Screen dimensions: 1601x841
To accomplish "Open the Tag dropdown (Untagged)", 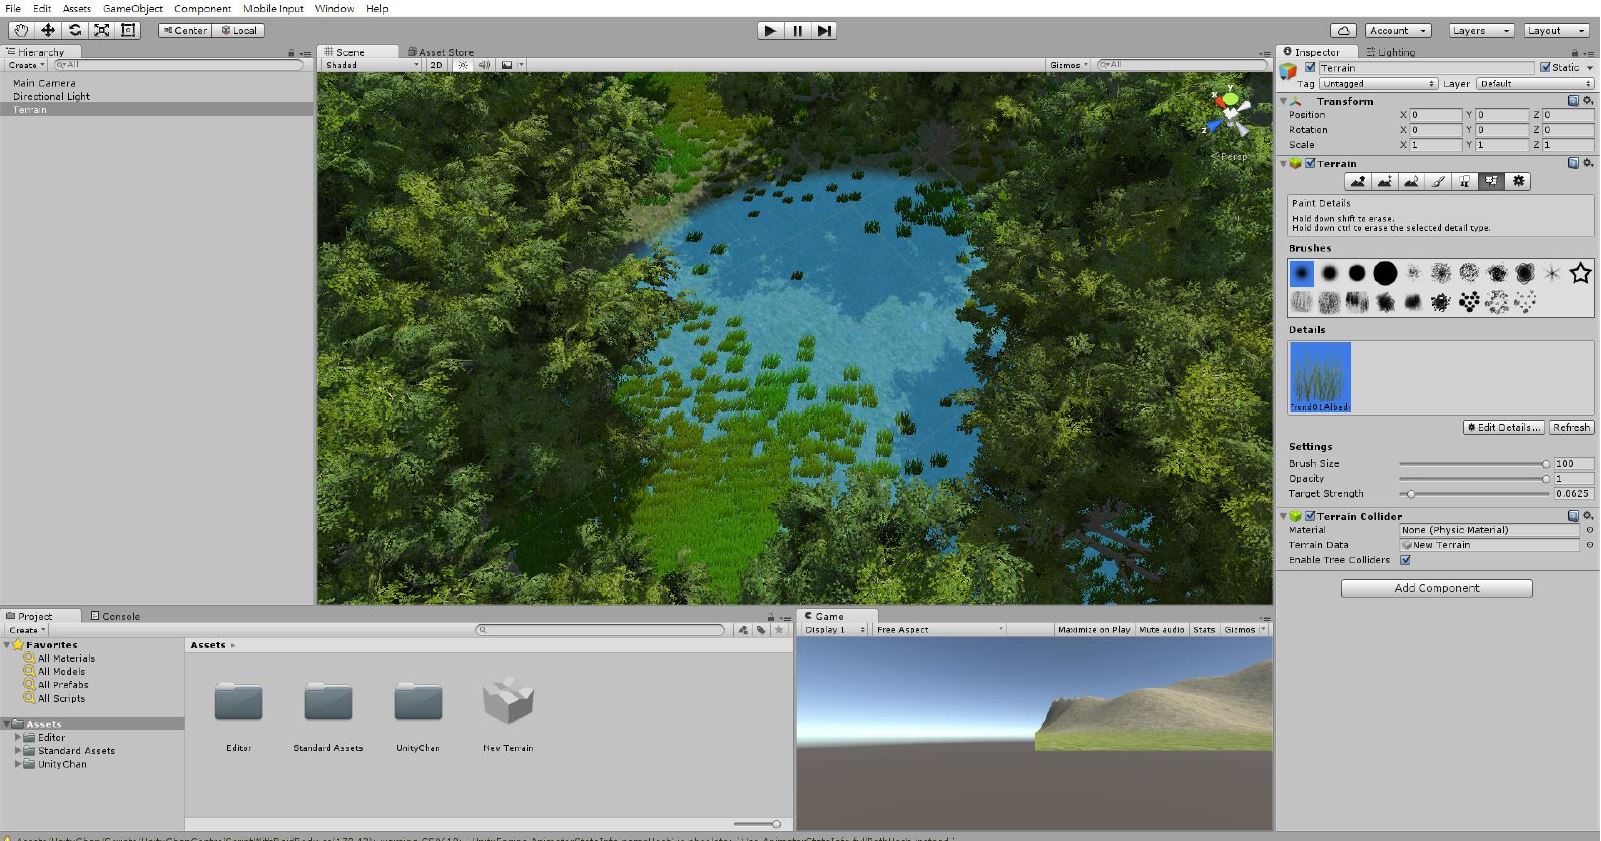I will tap(1379, 84).
